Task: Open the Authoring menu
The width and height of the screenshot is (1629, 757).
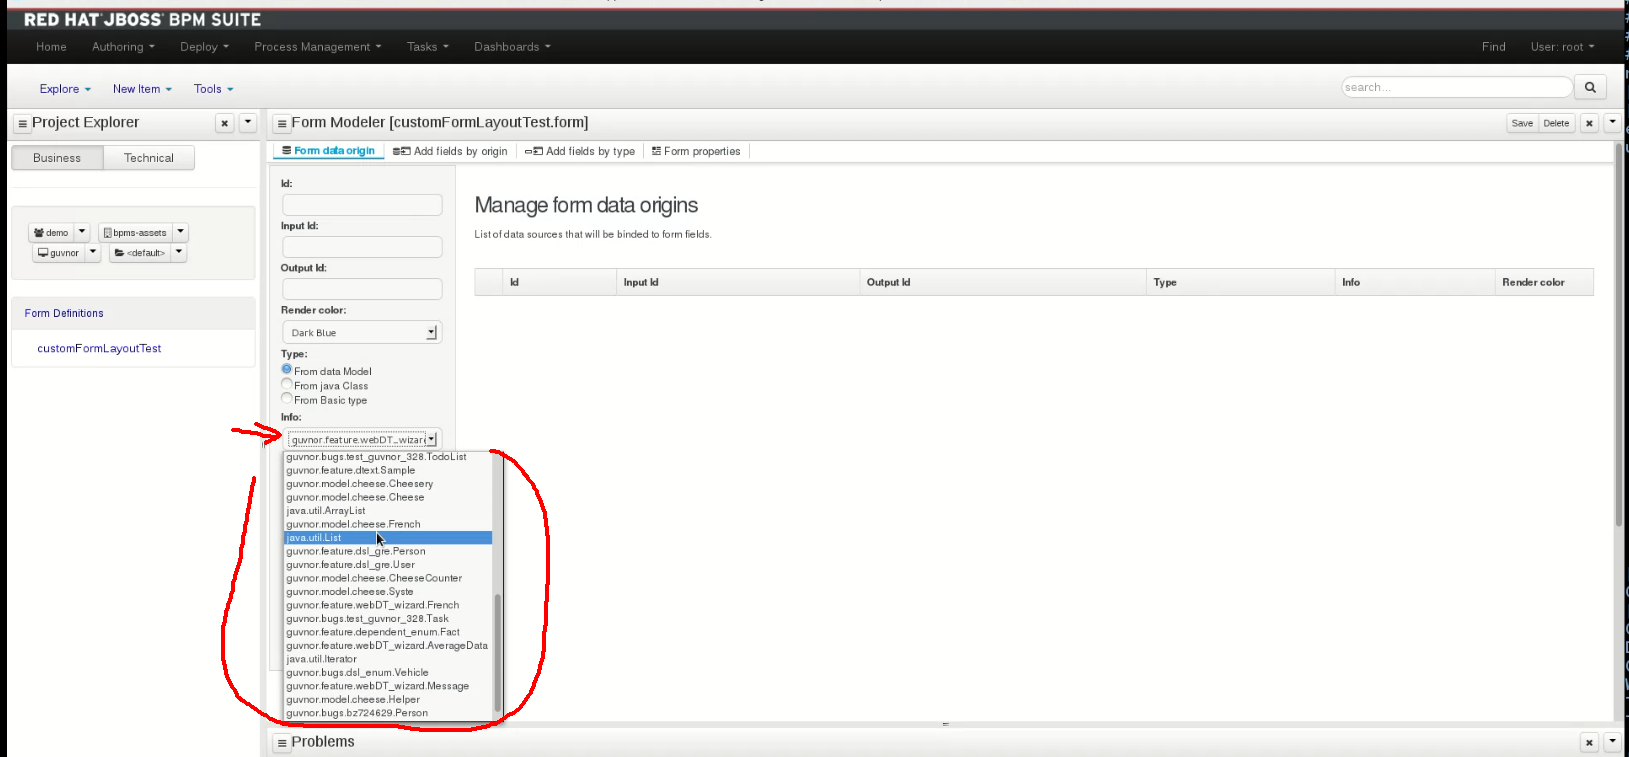Action: (x=123, y=47)
